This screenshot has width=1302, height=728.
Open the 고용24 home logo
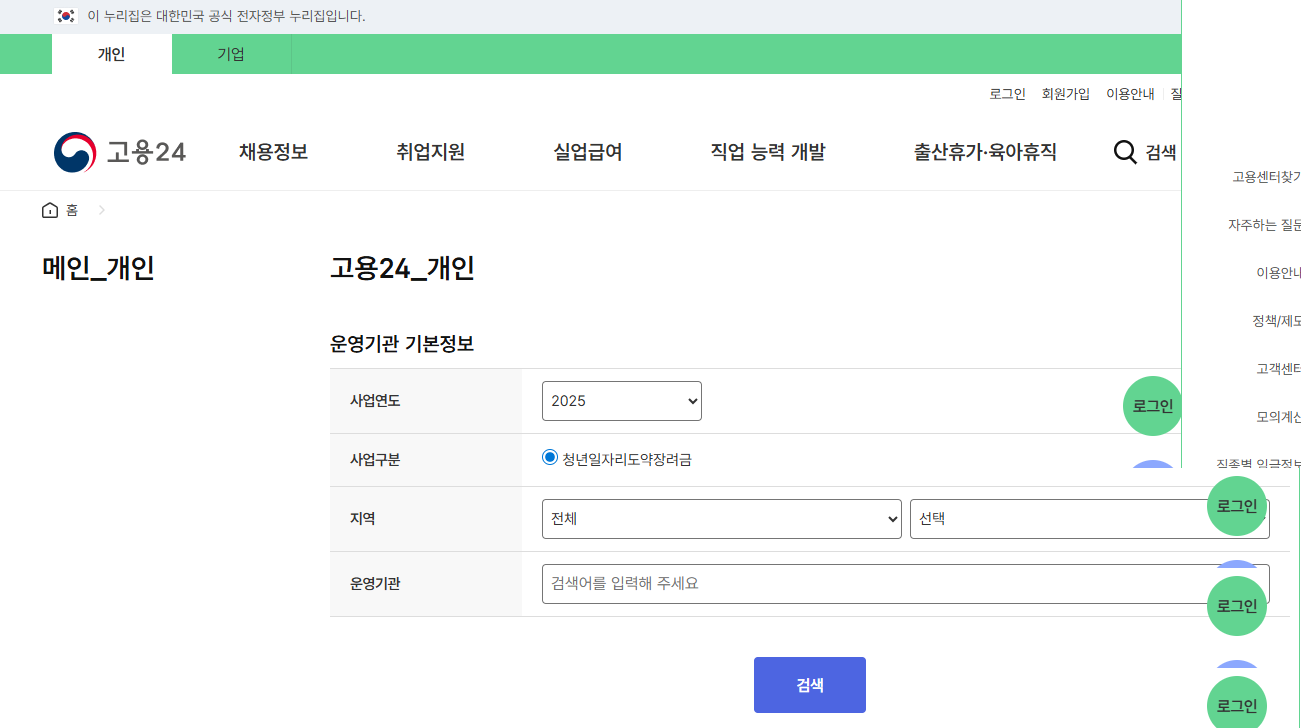(118, 151)
